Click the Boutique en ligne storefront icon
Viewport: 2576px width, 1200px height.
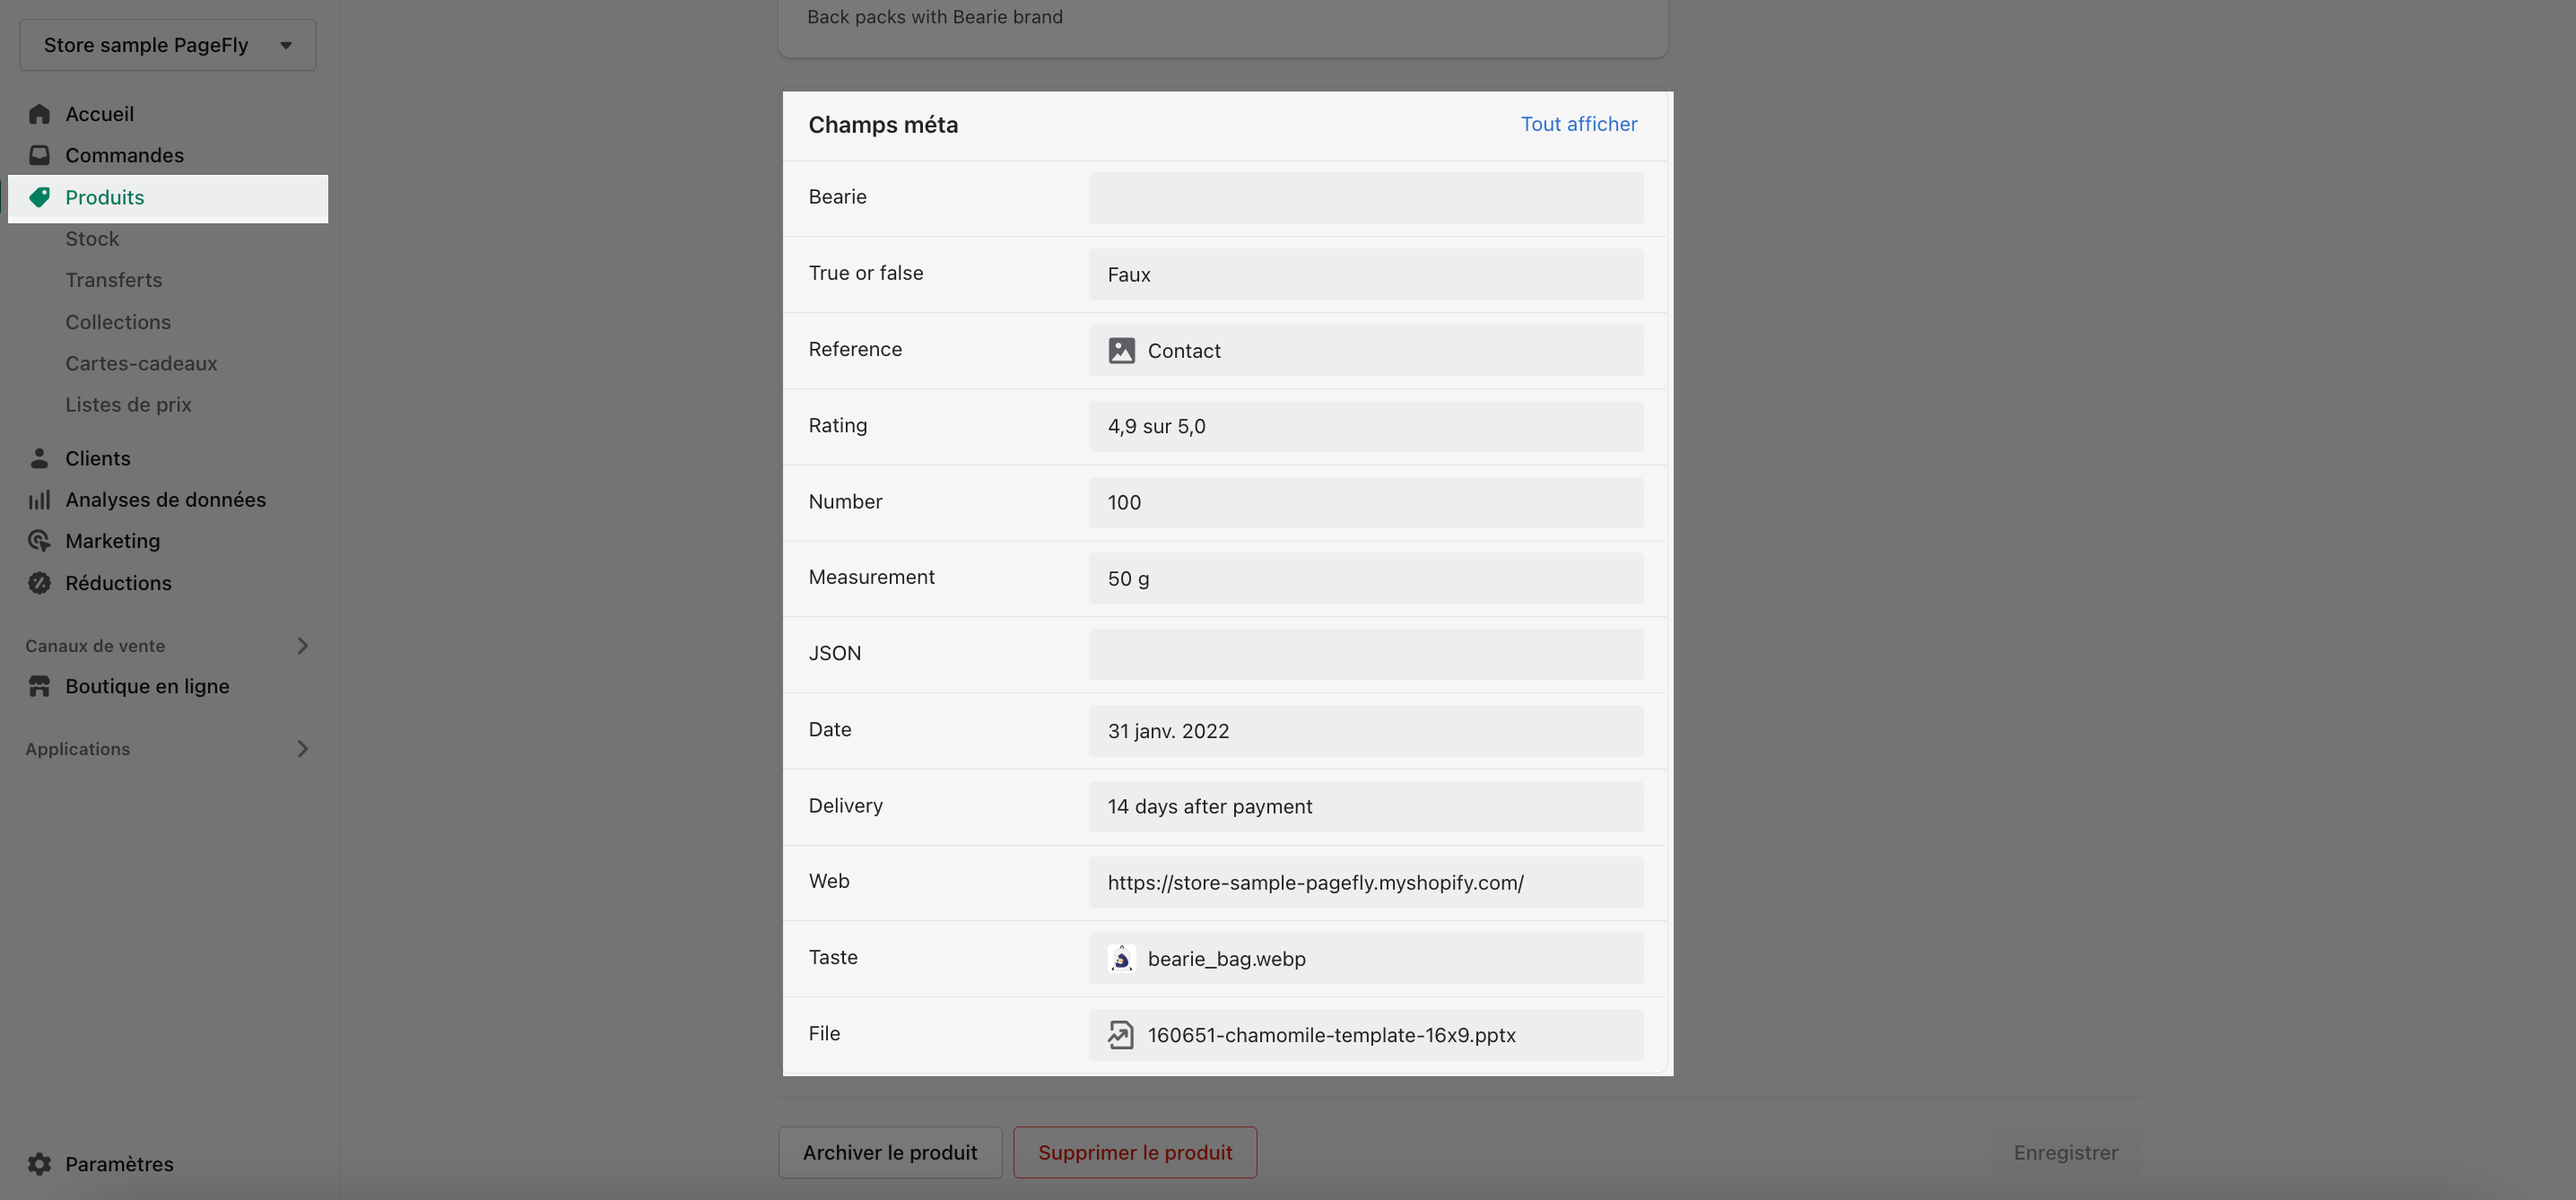tap(39, 686)
